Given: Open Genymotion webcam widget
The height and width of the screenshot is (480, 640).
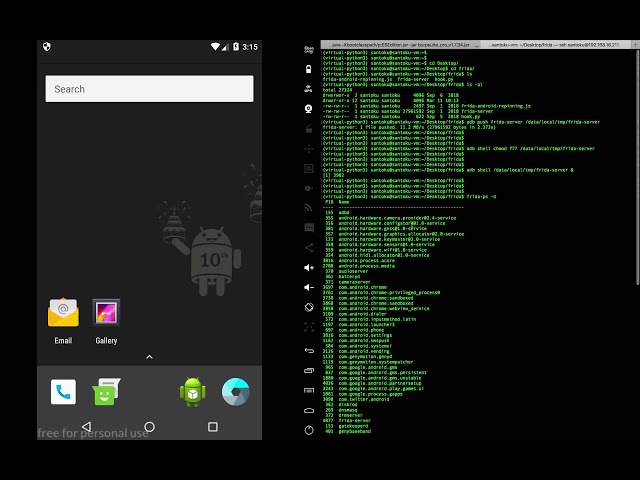Looking at the screenshot, I should 309,109.
